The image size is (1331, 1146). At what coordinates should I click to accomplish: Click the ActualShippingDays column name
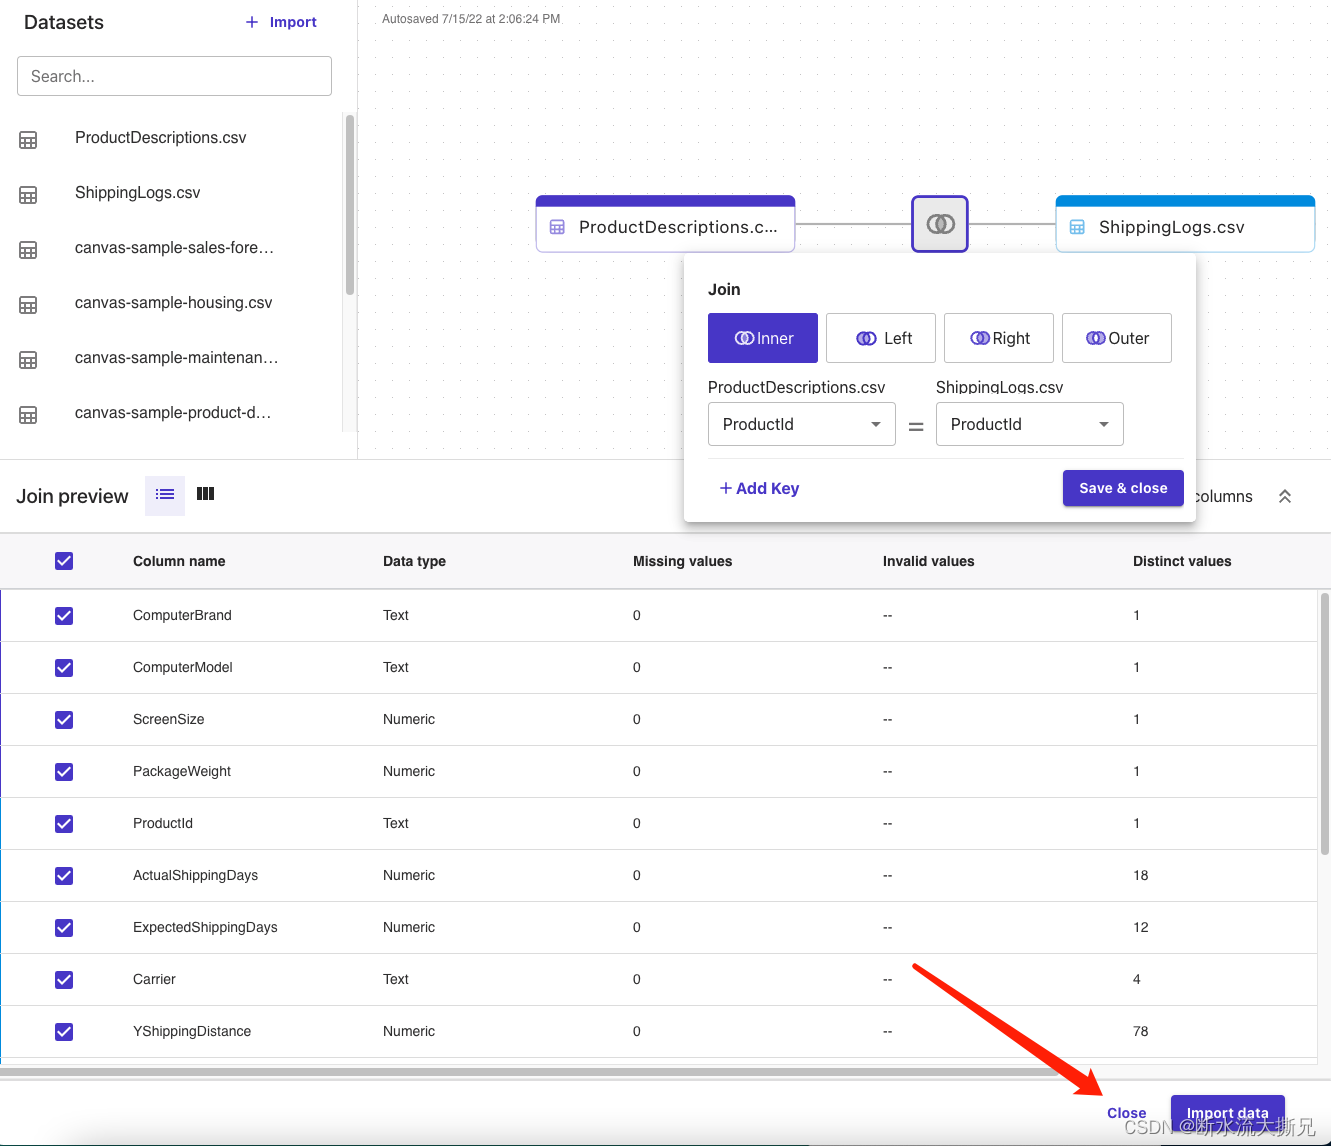pyautogui.click(x=195, y=876)
